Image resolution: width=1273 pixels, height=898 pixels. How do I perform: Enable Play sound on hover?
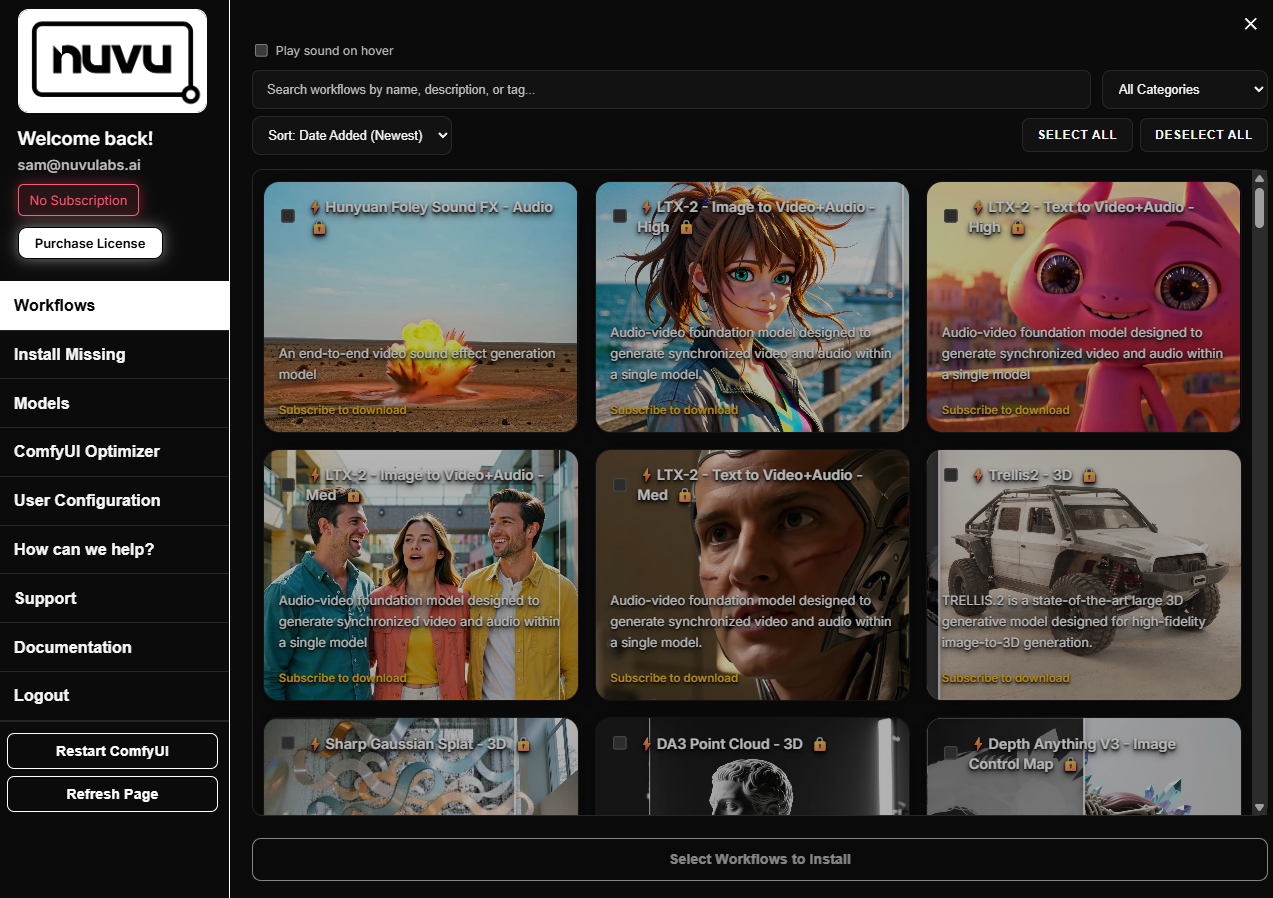(x=261, y=50)
